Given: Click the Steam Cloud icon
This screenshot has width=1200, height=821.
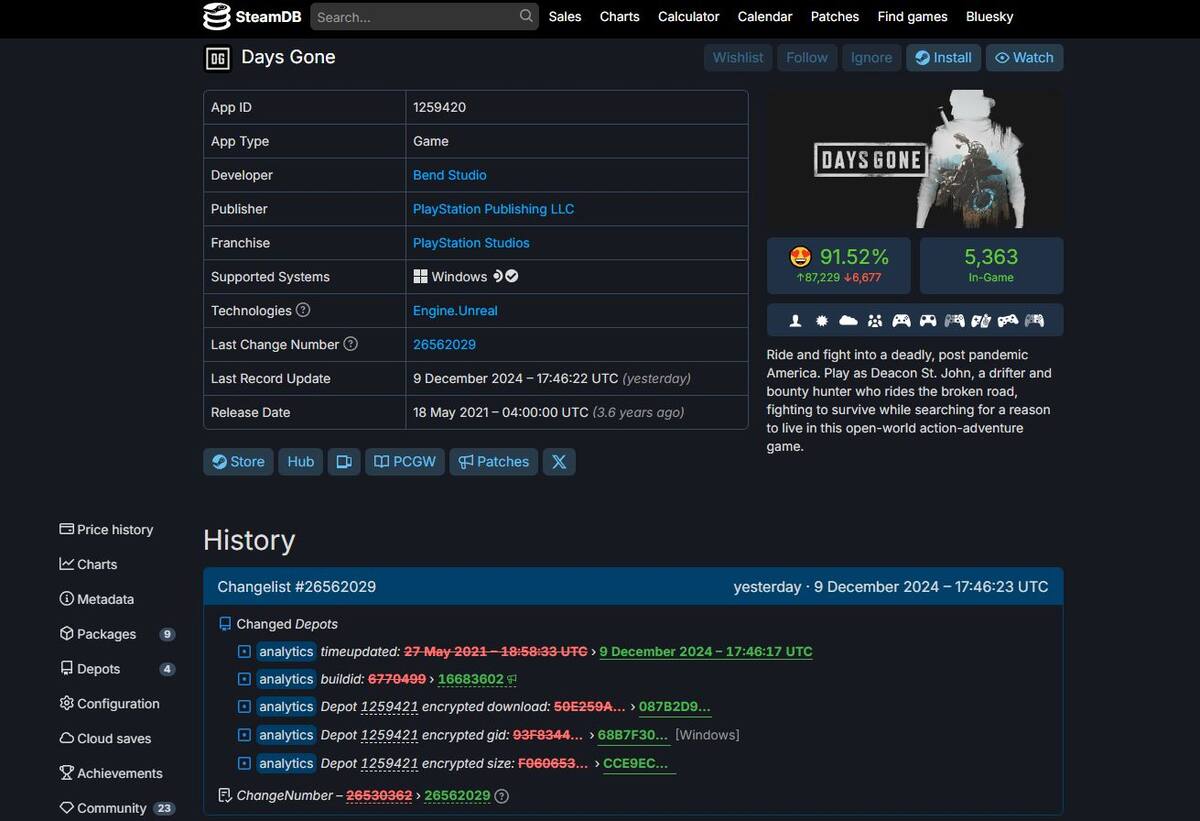Looking at the screenshot, I should [848, 320].
